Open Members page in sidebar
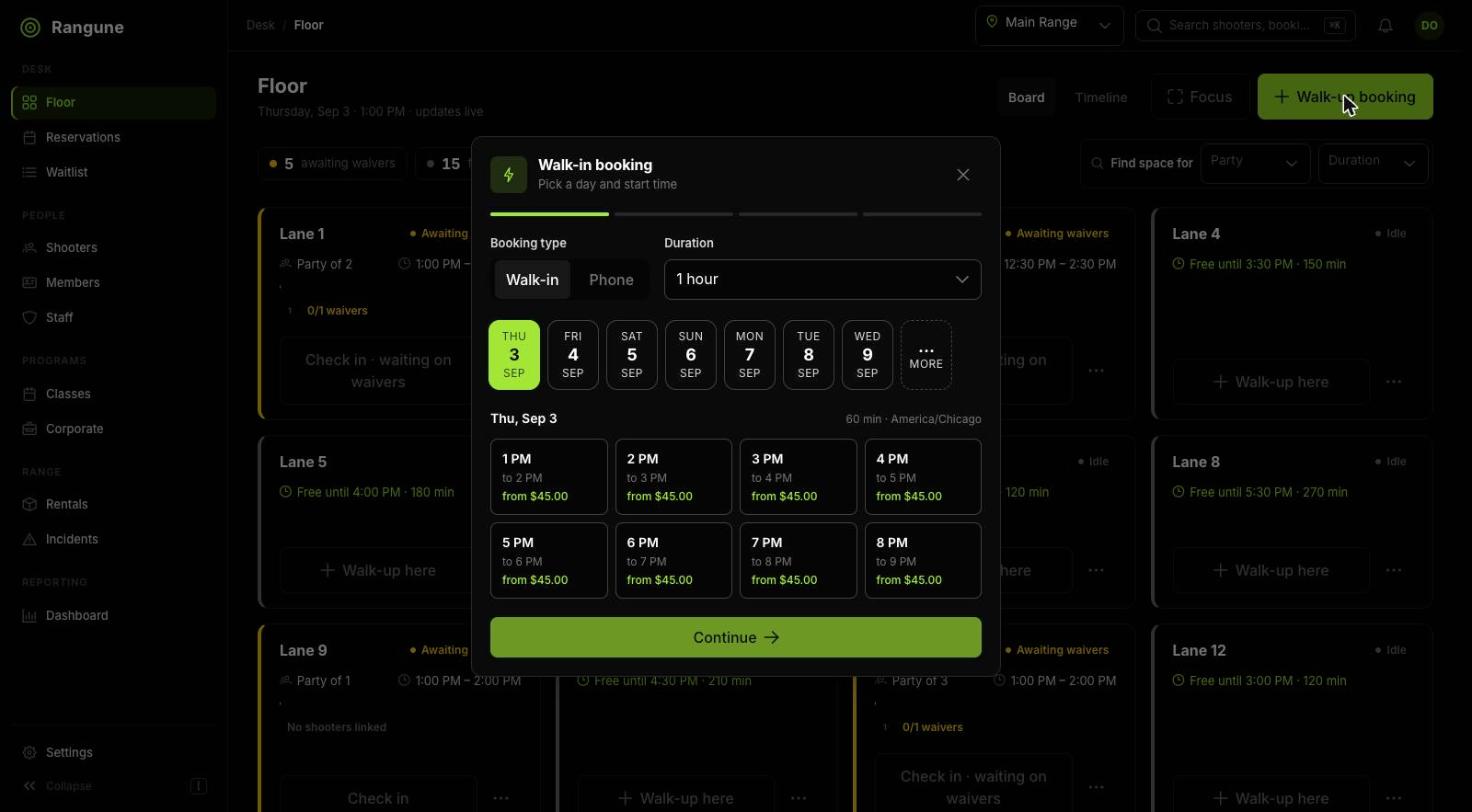The width and height of the screenshot is (1472, 812). 113,282
